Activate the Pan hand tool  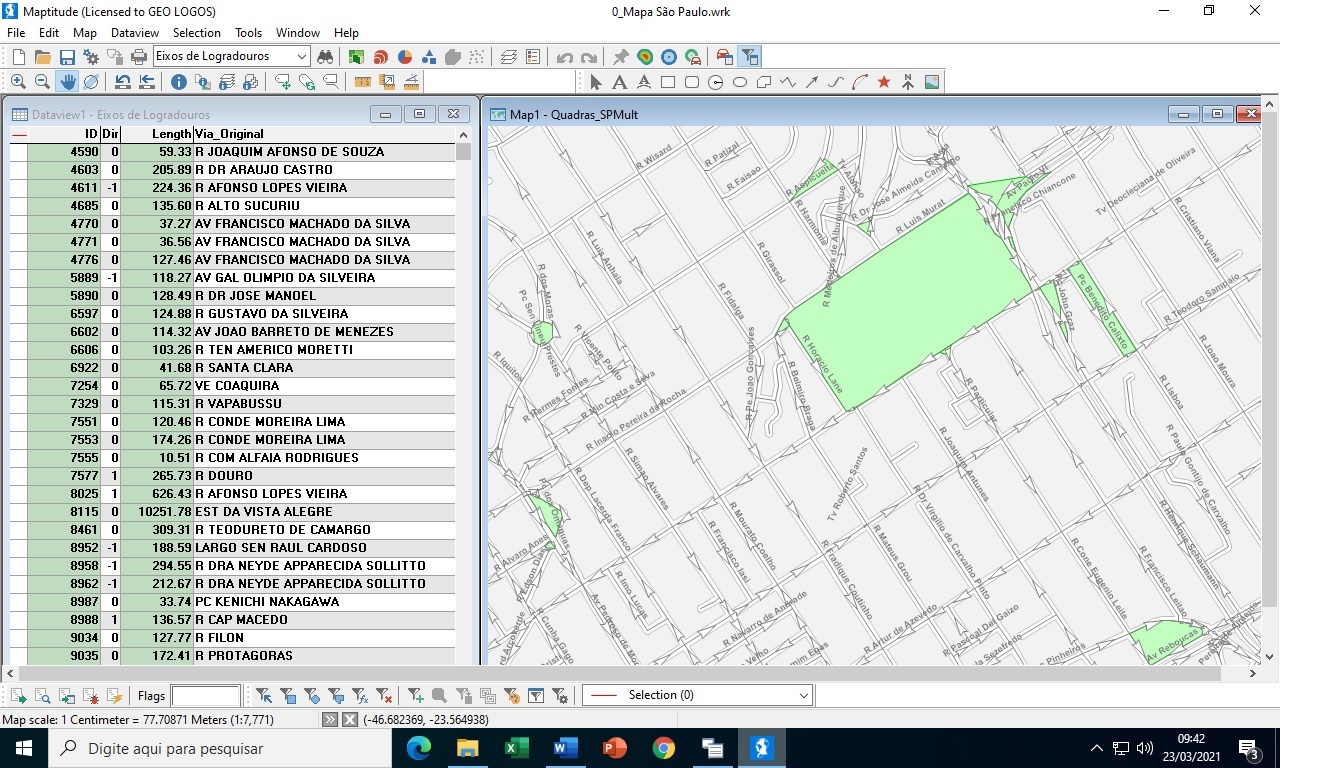pos(67,82)
